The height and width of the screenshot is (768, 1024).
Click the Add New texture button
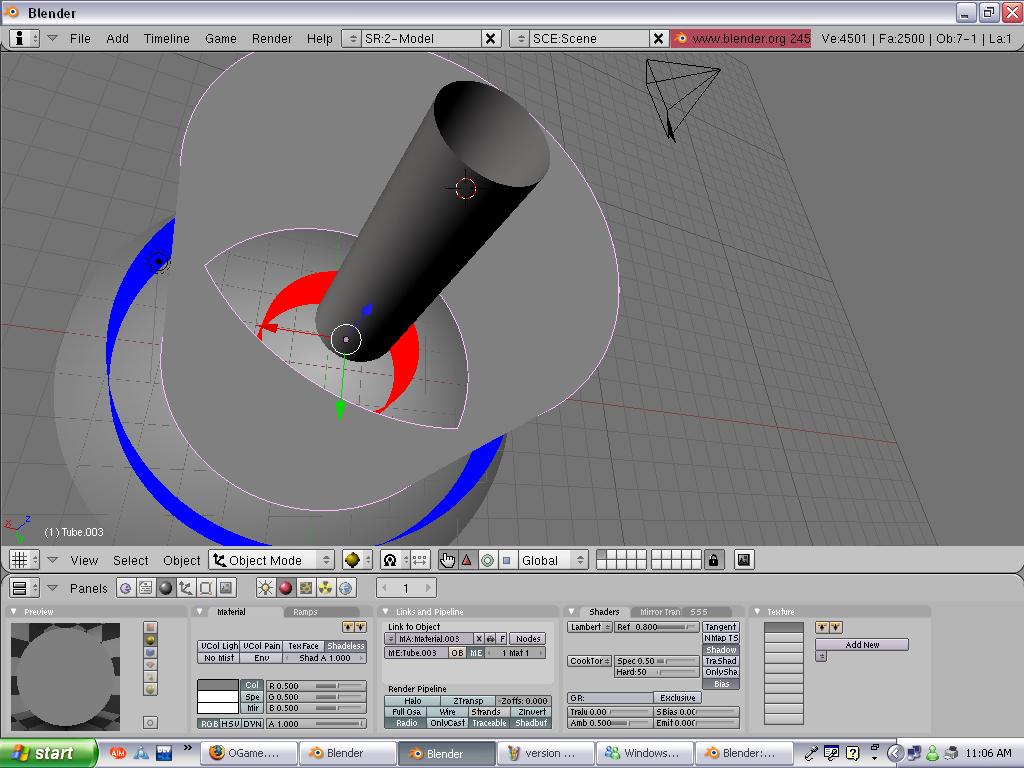(x=861, y=645)
